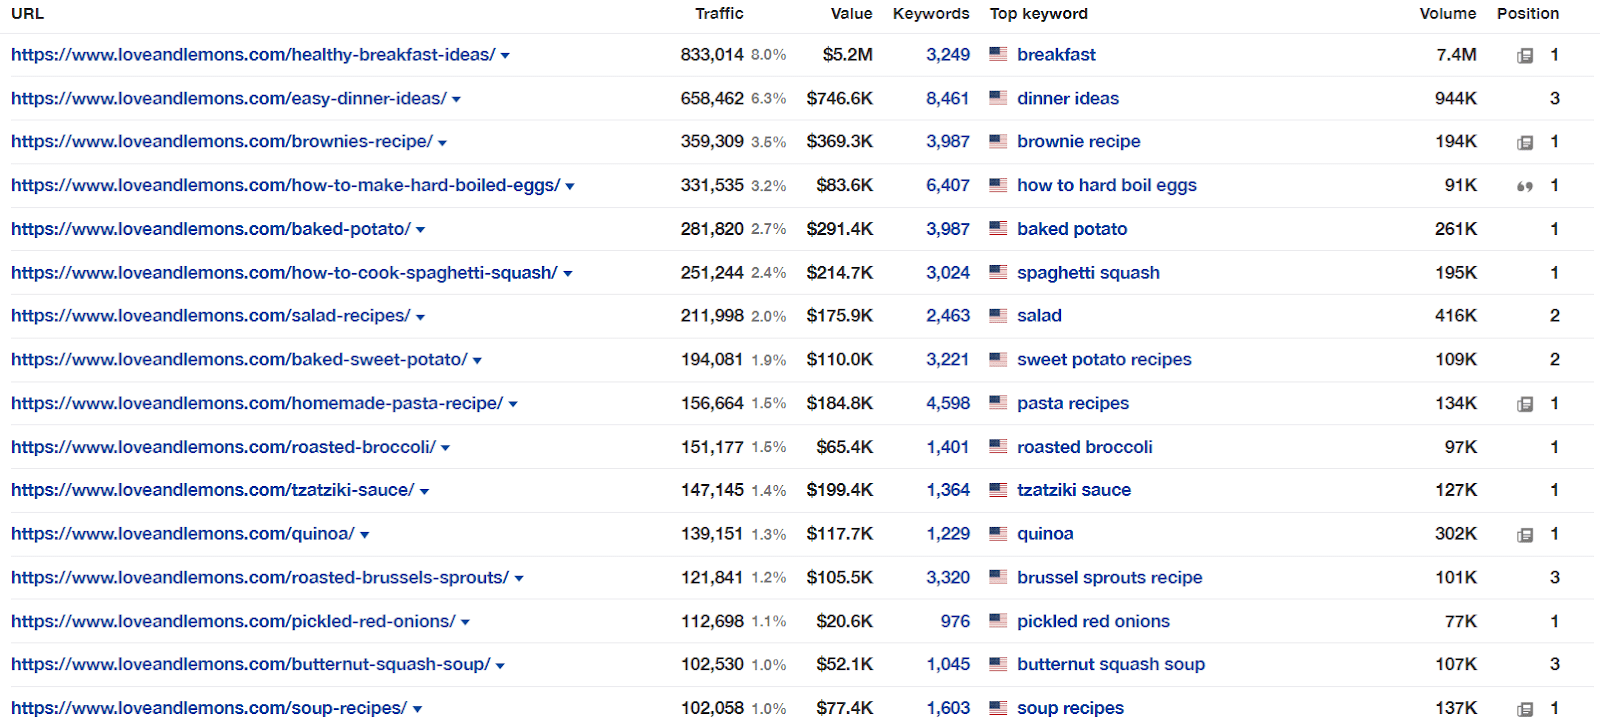Expand dropdown for baked-potato URL

coord(420,230)
